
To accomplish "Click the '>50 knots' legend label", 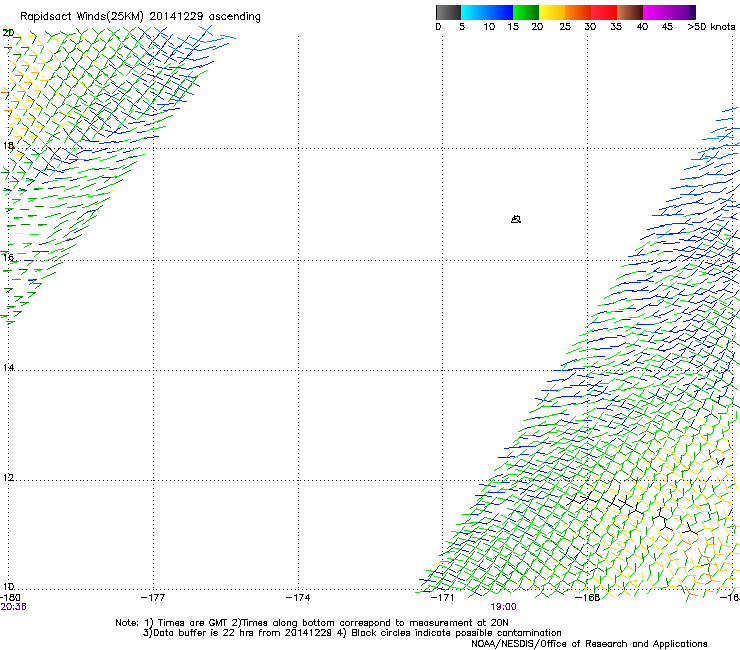I will pos(711,27).
